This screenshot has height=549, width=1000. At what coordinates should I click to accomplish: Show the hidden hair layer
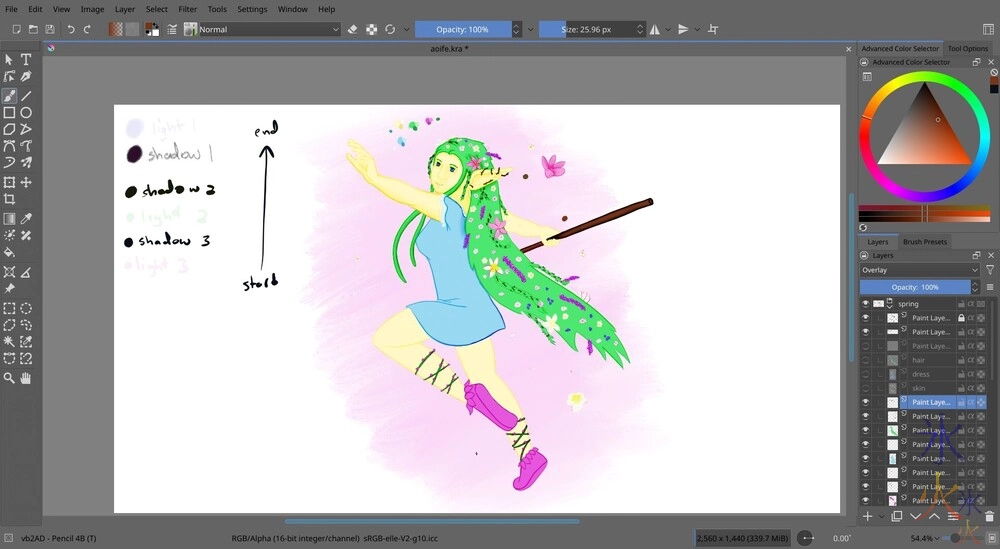tap(866, 360)
